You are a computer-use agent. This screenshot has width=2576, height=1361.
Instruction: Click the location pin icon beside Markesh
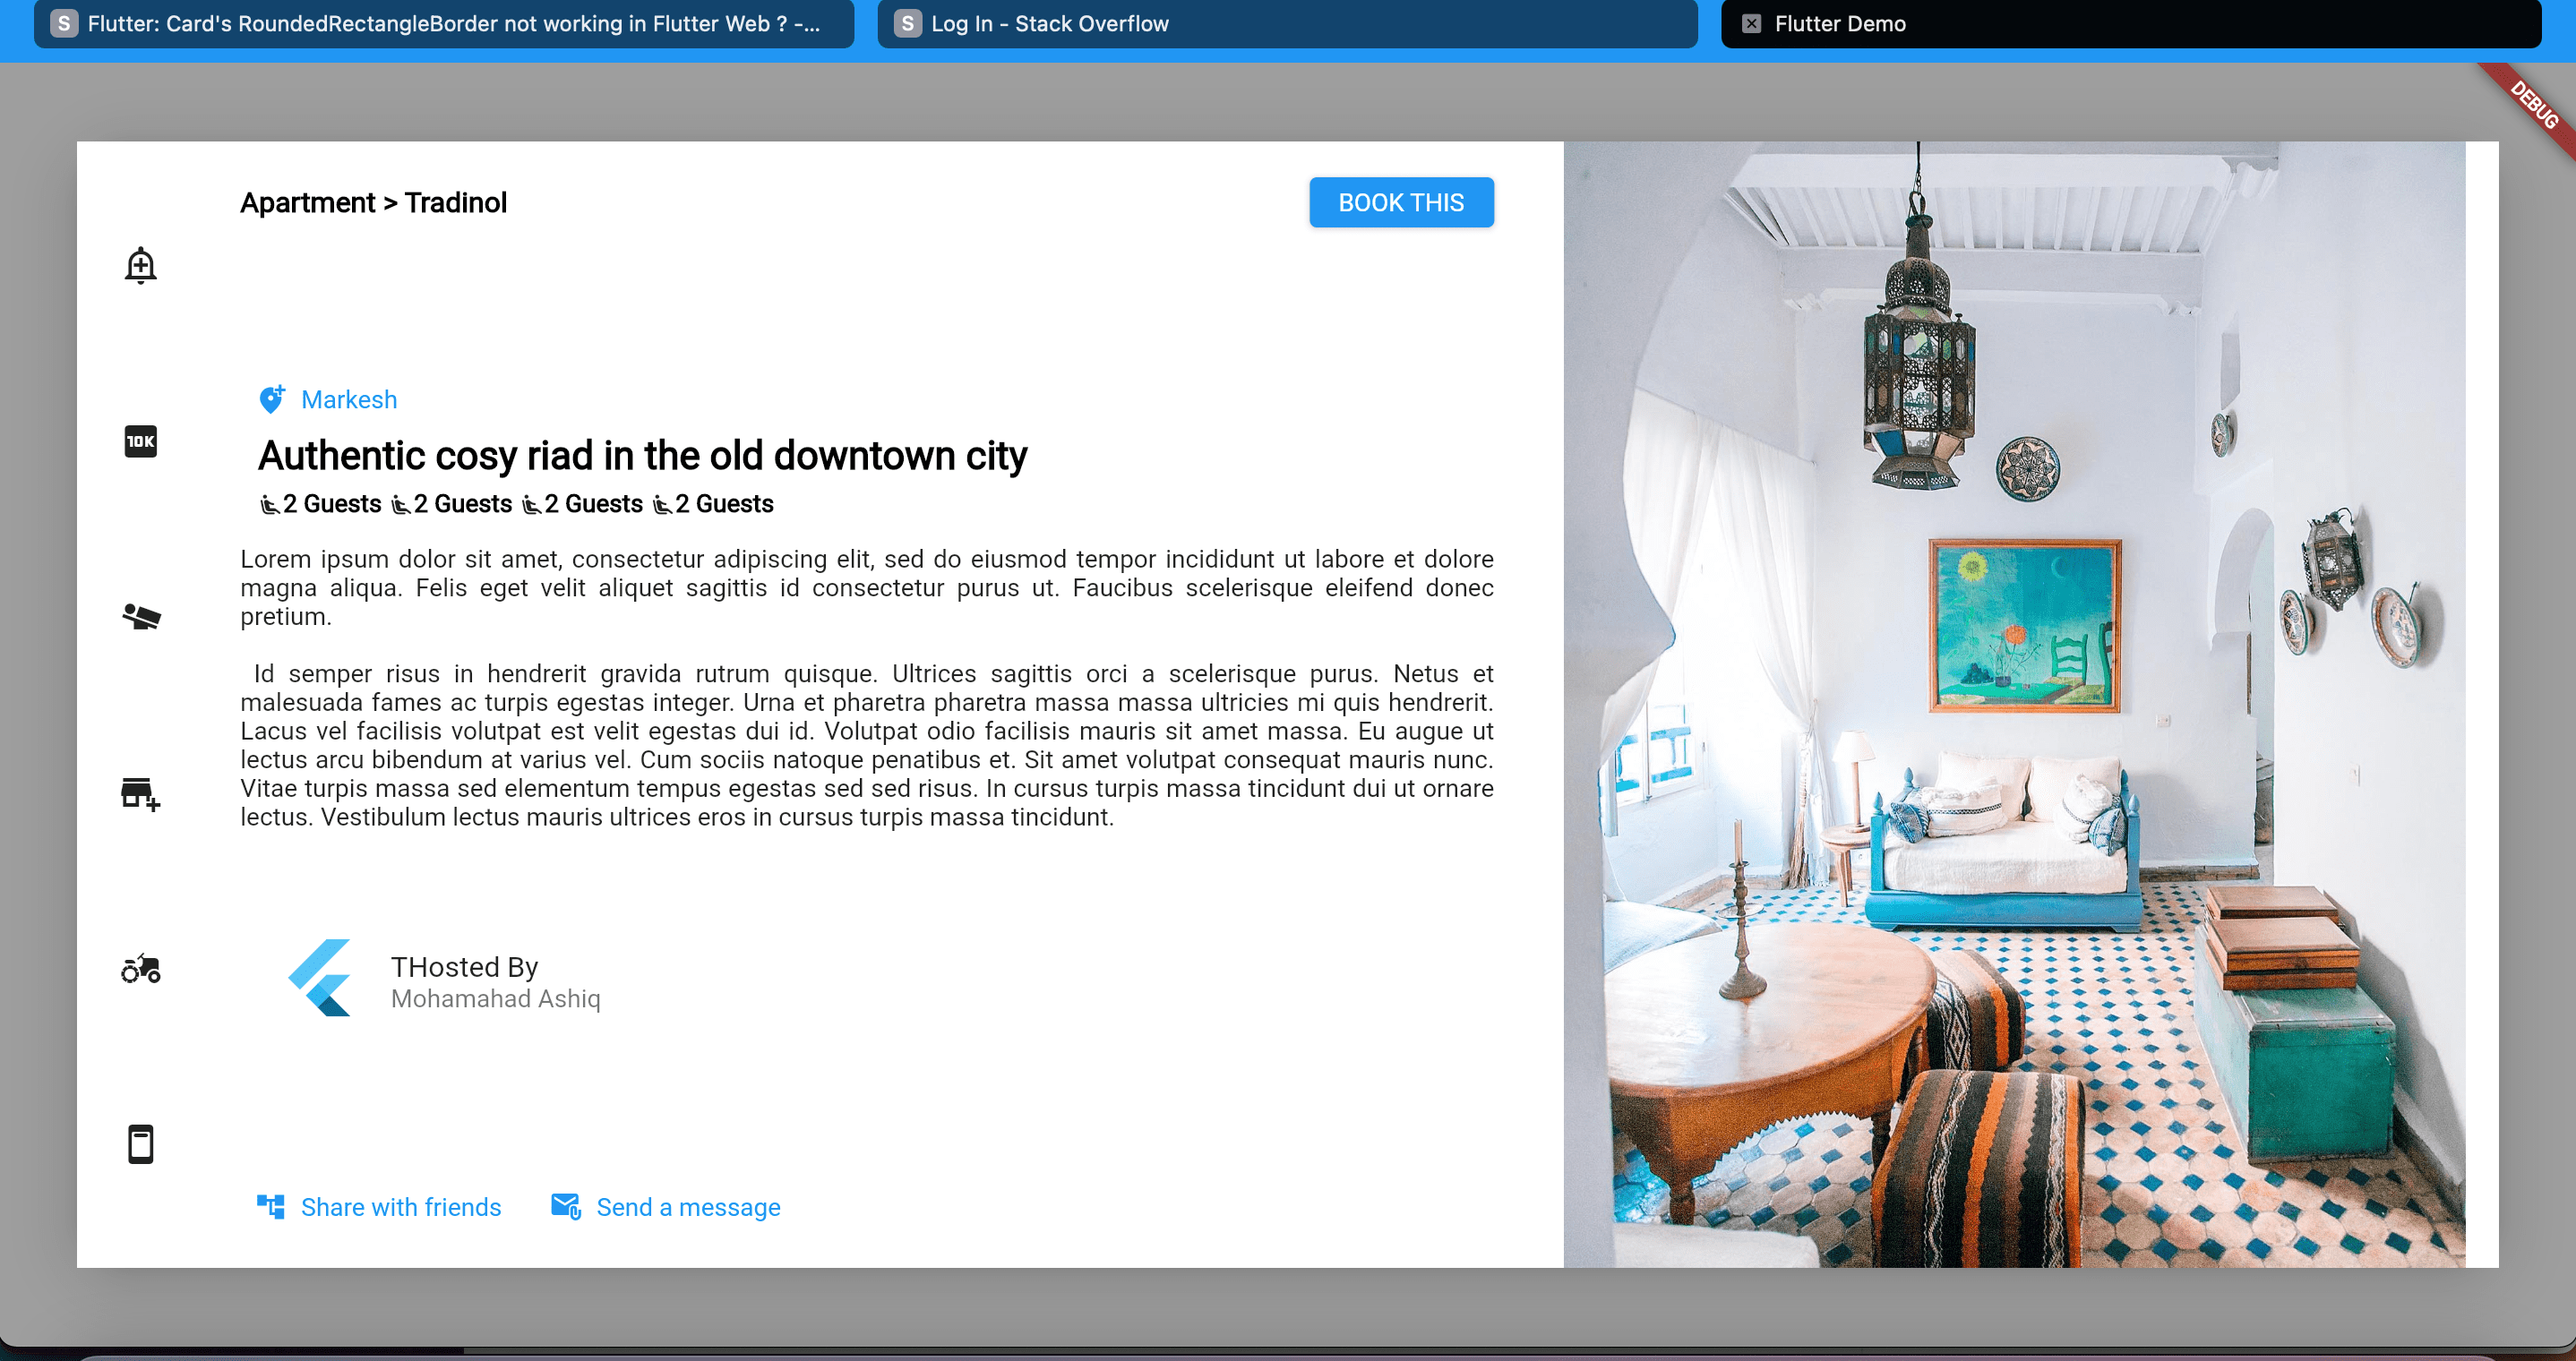coord(271,399)
